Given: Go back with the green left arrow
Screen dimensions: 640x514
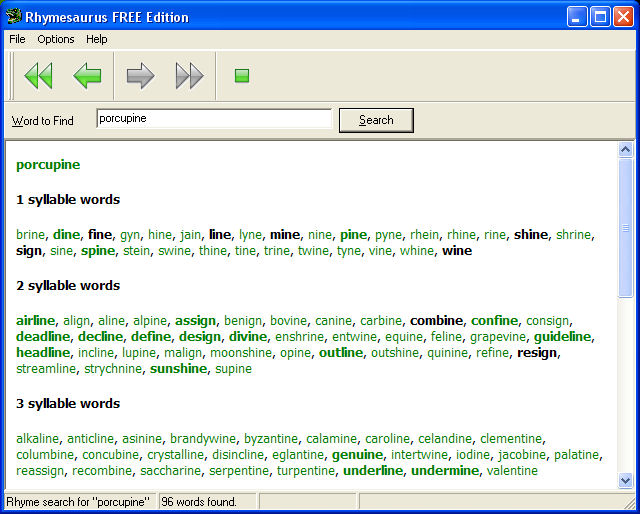Looking at the screenshot, I should pyautogui.click(x=87, y=76).
